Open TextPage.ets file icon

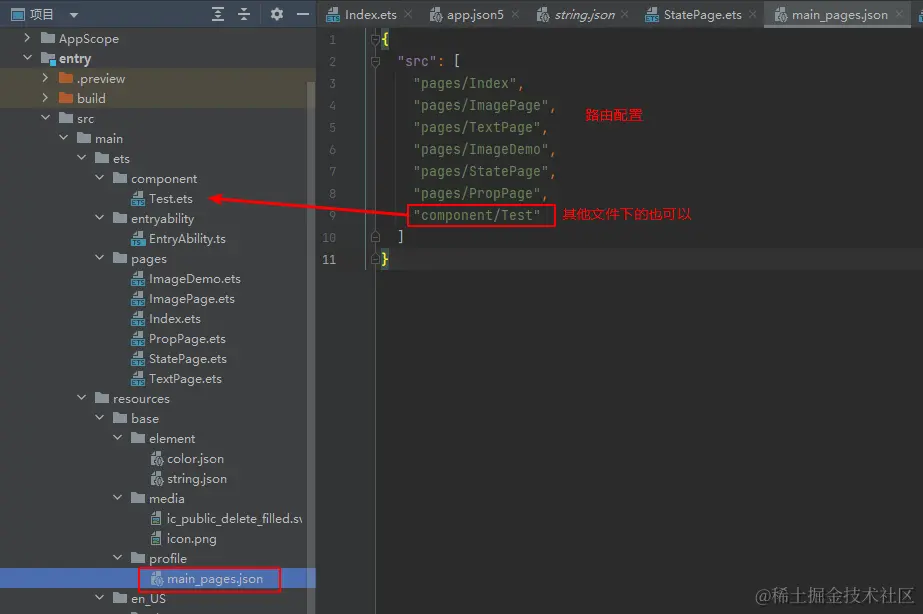[x=138, y=379]
